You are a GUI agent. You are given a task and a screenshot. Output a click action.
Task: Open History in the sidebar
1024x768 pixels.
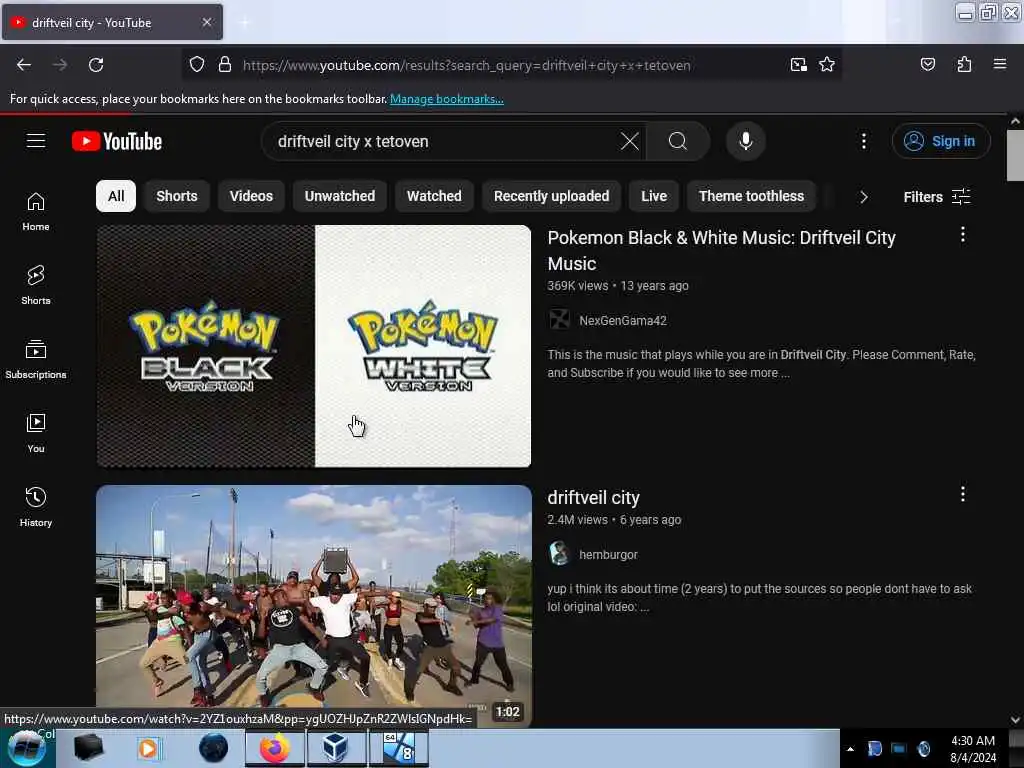(x=36, y=507)
